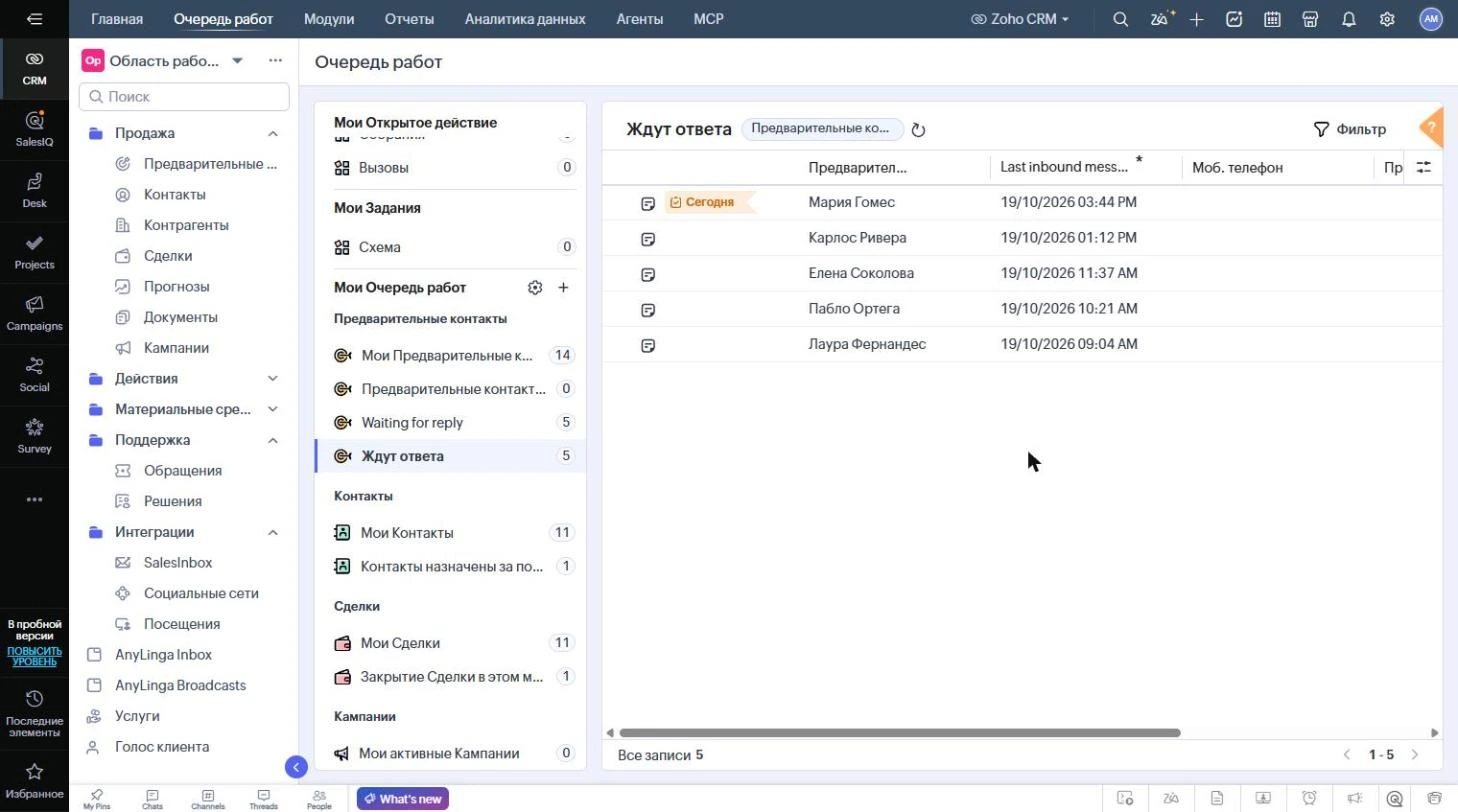This screenshot has width=1458, height=812.
Task: Open Desk in the left app rail
Action: pos(34,190)
